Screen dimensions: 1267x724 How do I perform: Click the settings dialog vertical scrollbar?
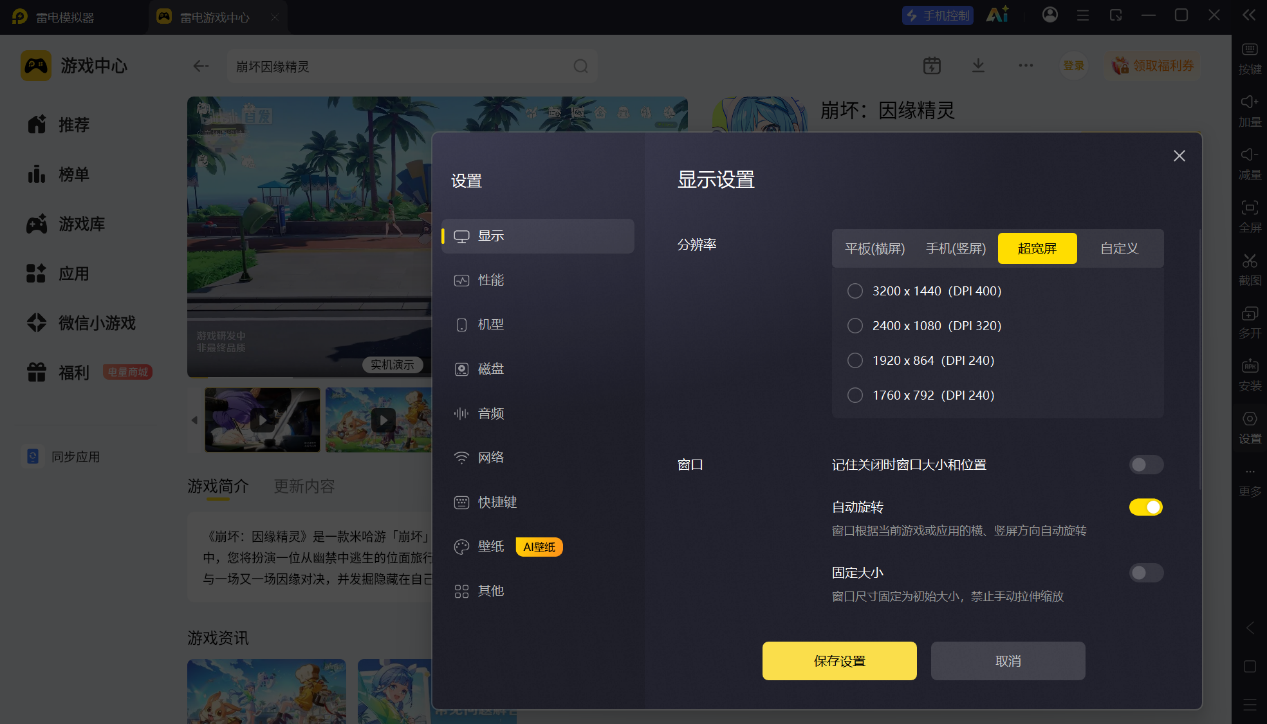[x=1199, y=360]
